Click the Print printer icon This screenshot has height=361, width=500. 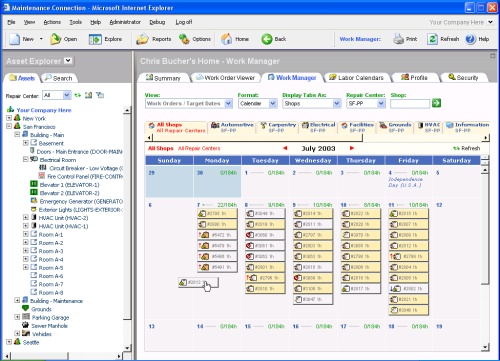pos(398,39)
